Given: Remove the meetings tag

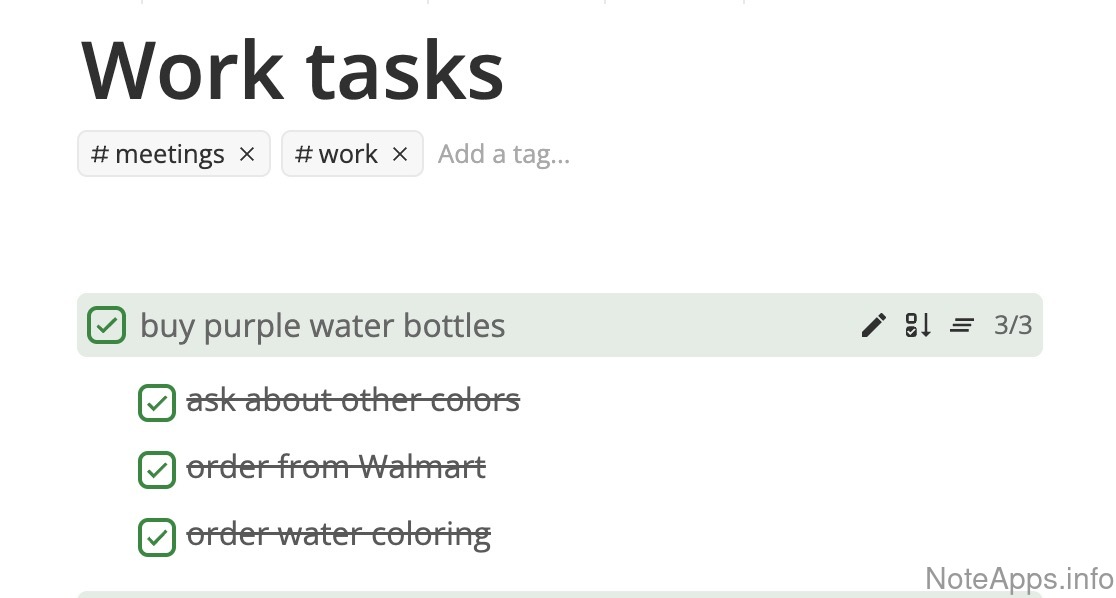Looking at the screenshot, I should 247,154.
